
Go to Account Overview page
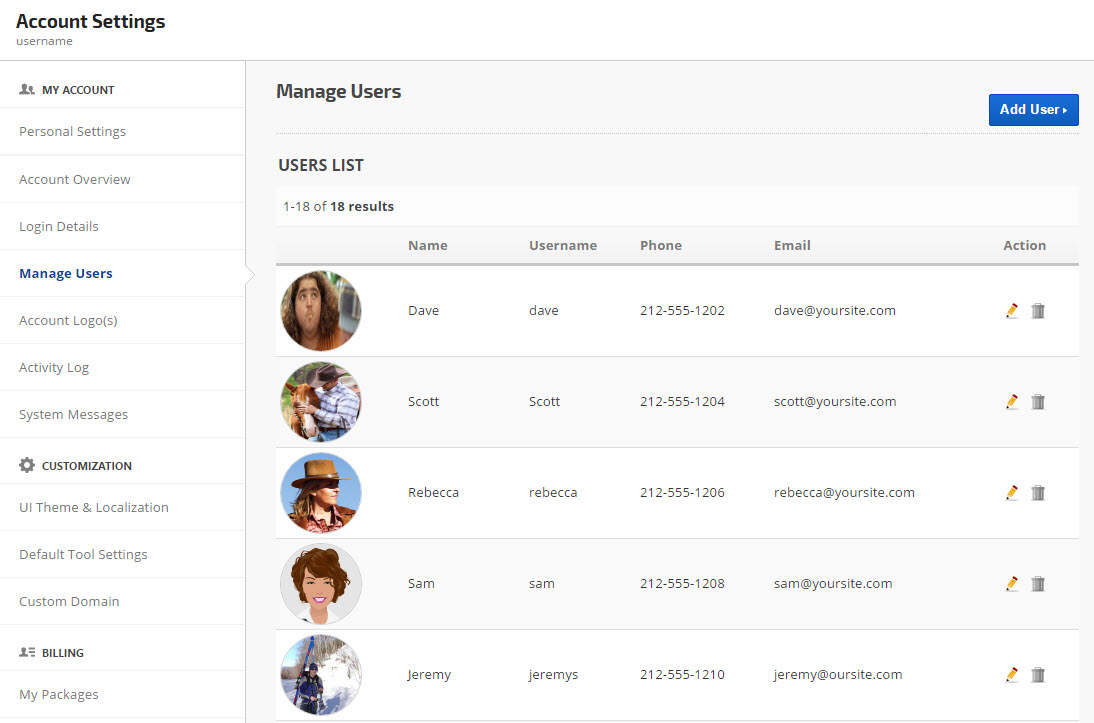[75, 180]
